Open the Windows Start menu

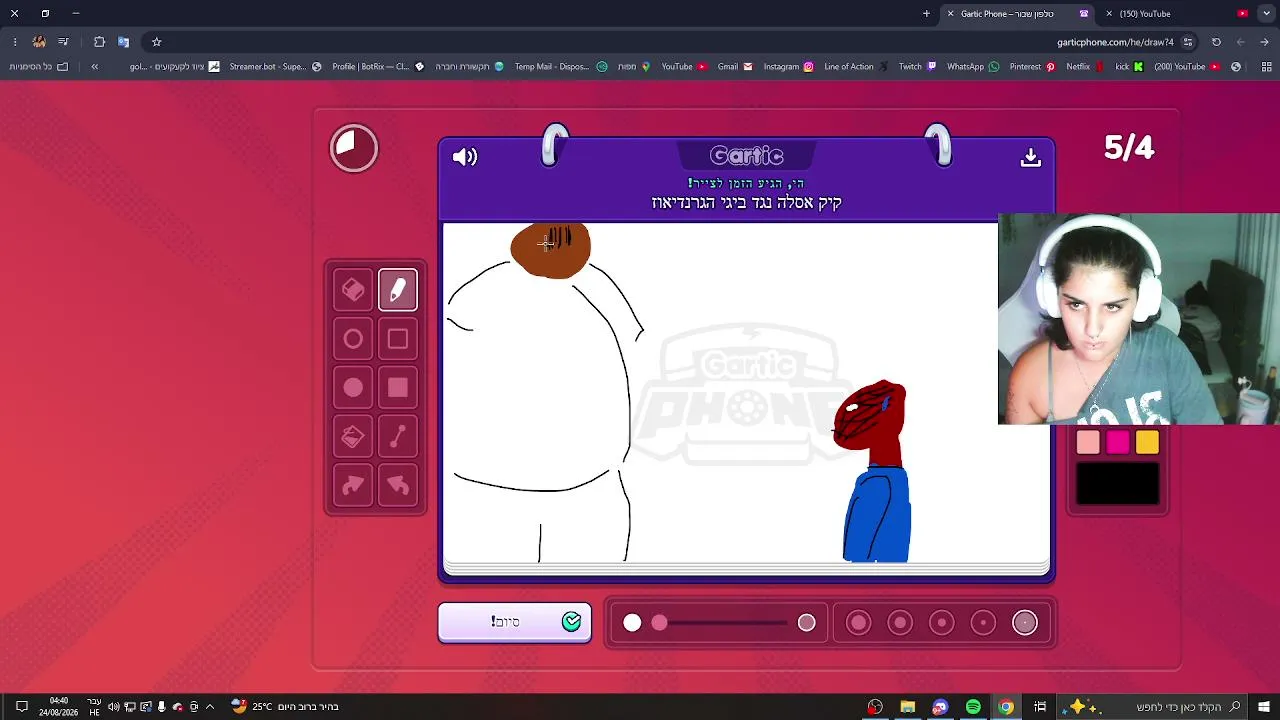(x=1265, y=707)
